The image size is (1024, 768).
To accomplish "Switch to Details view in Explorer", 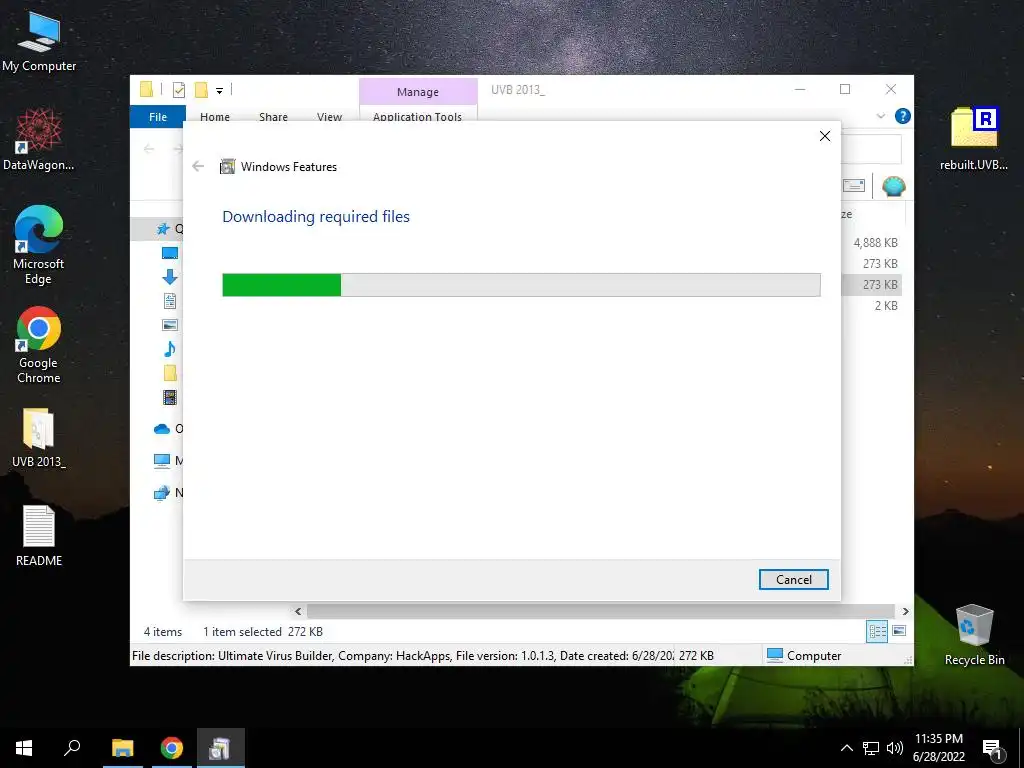I will coord(877,631).
